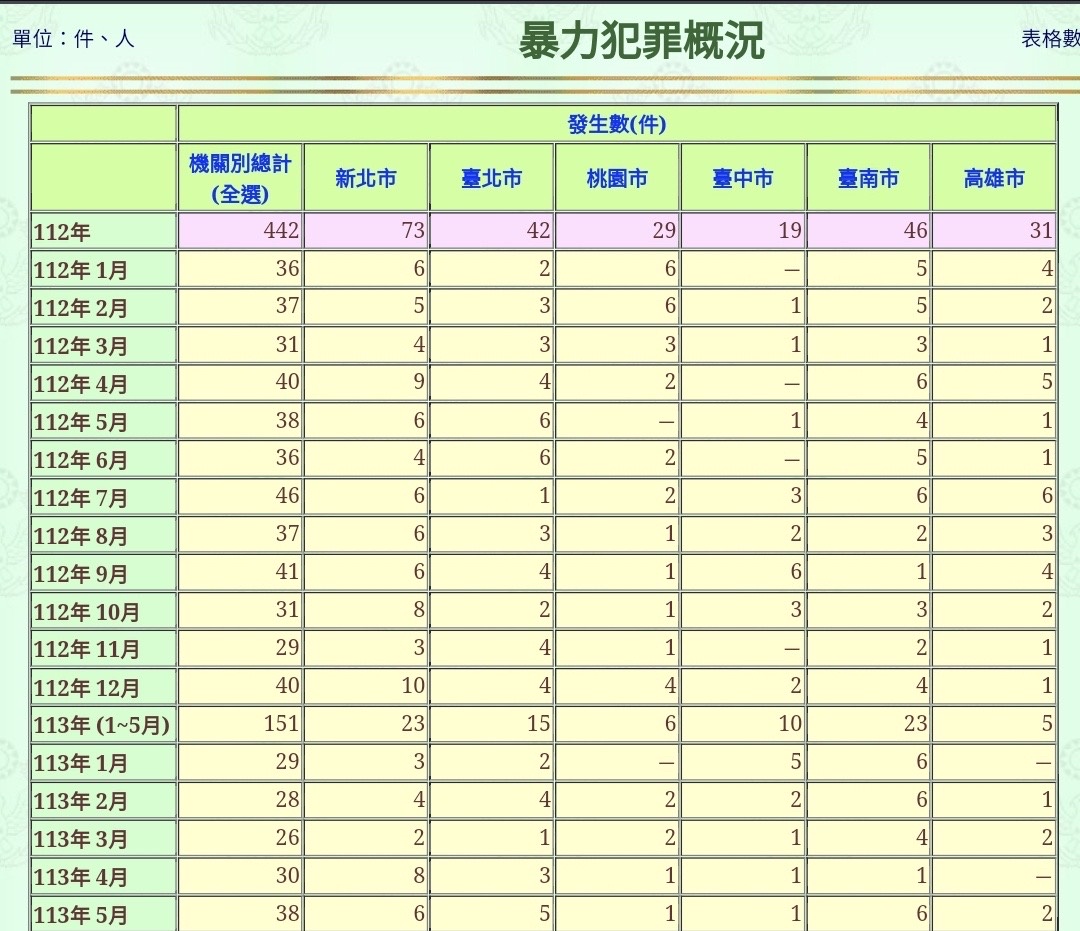Click the 臺南市 column header
The width and height of the screenshot is (1080, 931).
pyautogui.click(x=868, y=179)
